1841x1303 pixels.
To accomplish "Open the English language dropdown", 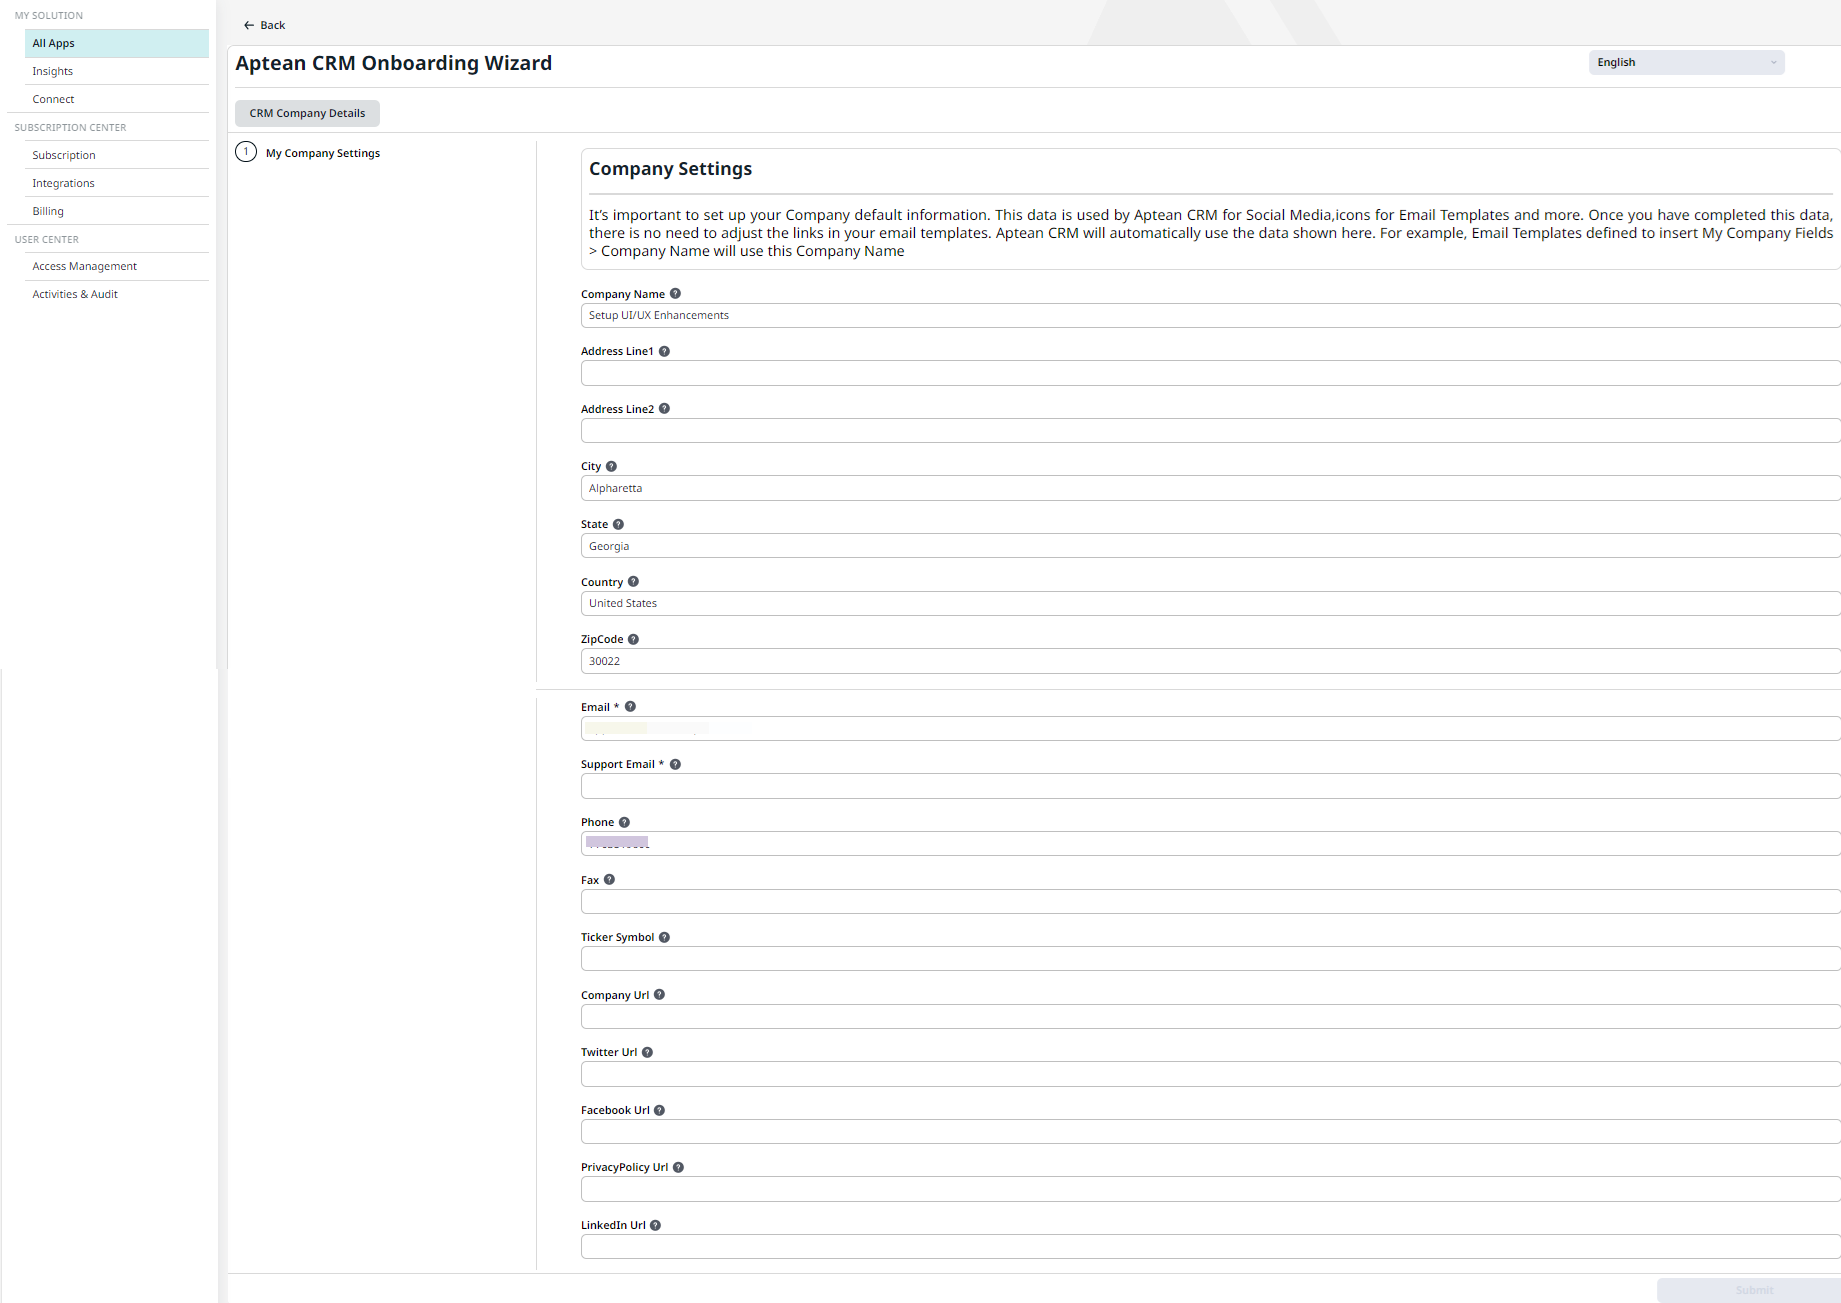I will click(1686, 62).
